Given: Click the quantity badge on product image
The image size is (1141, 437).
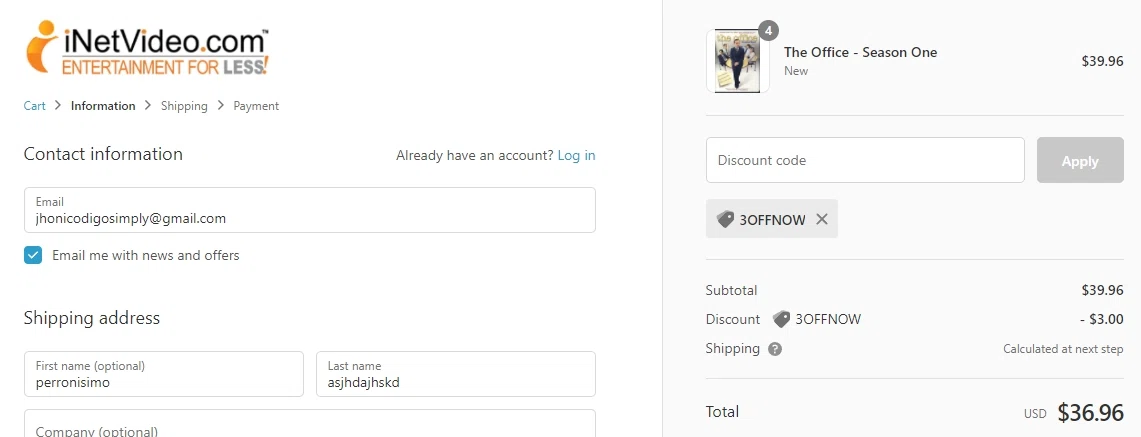Looking at the screenshot, I should pos(768,31).
